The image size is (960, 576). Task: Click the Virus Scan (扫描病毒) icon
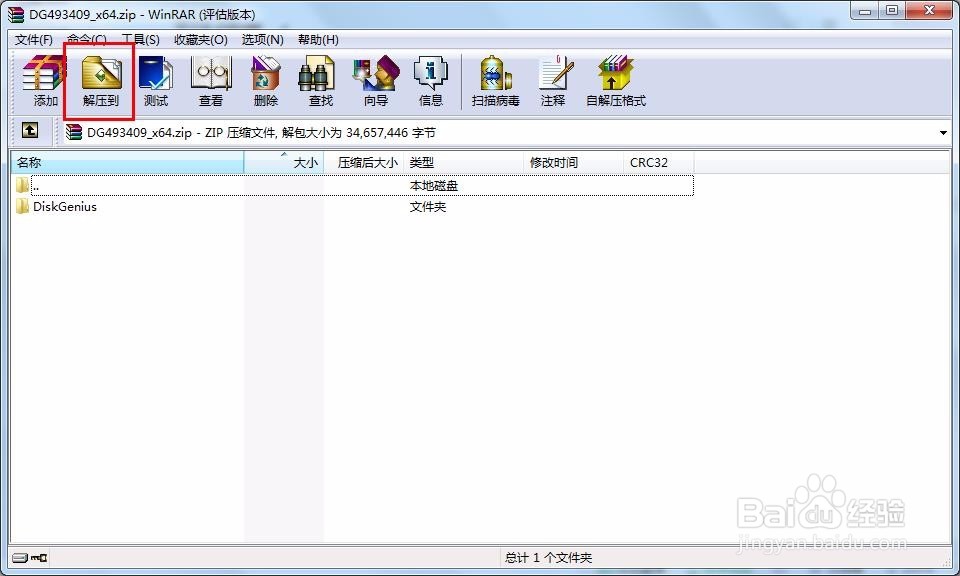pyautogui.click(x=495, y=81)
